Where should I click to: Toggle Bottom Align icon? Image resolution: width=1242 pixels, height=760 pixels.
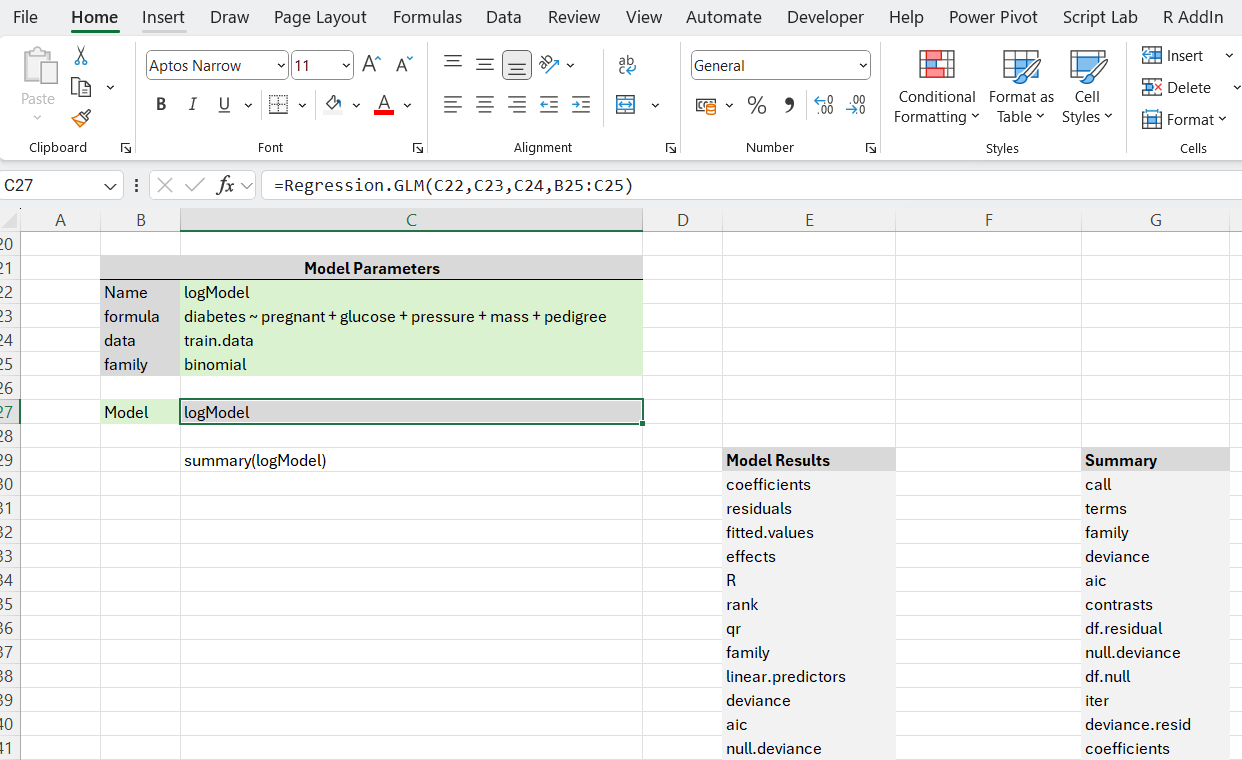click(517, 64)
